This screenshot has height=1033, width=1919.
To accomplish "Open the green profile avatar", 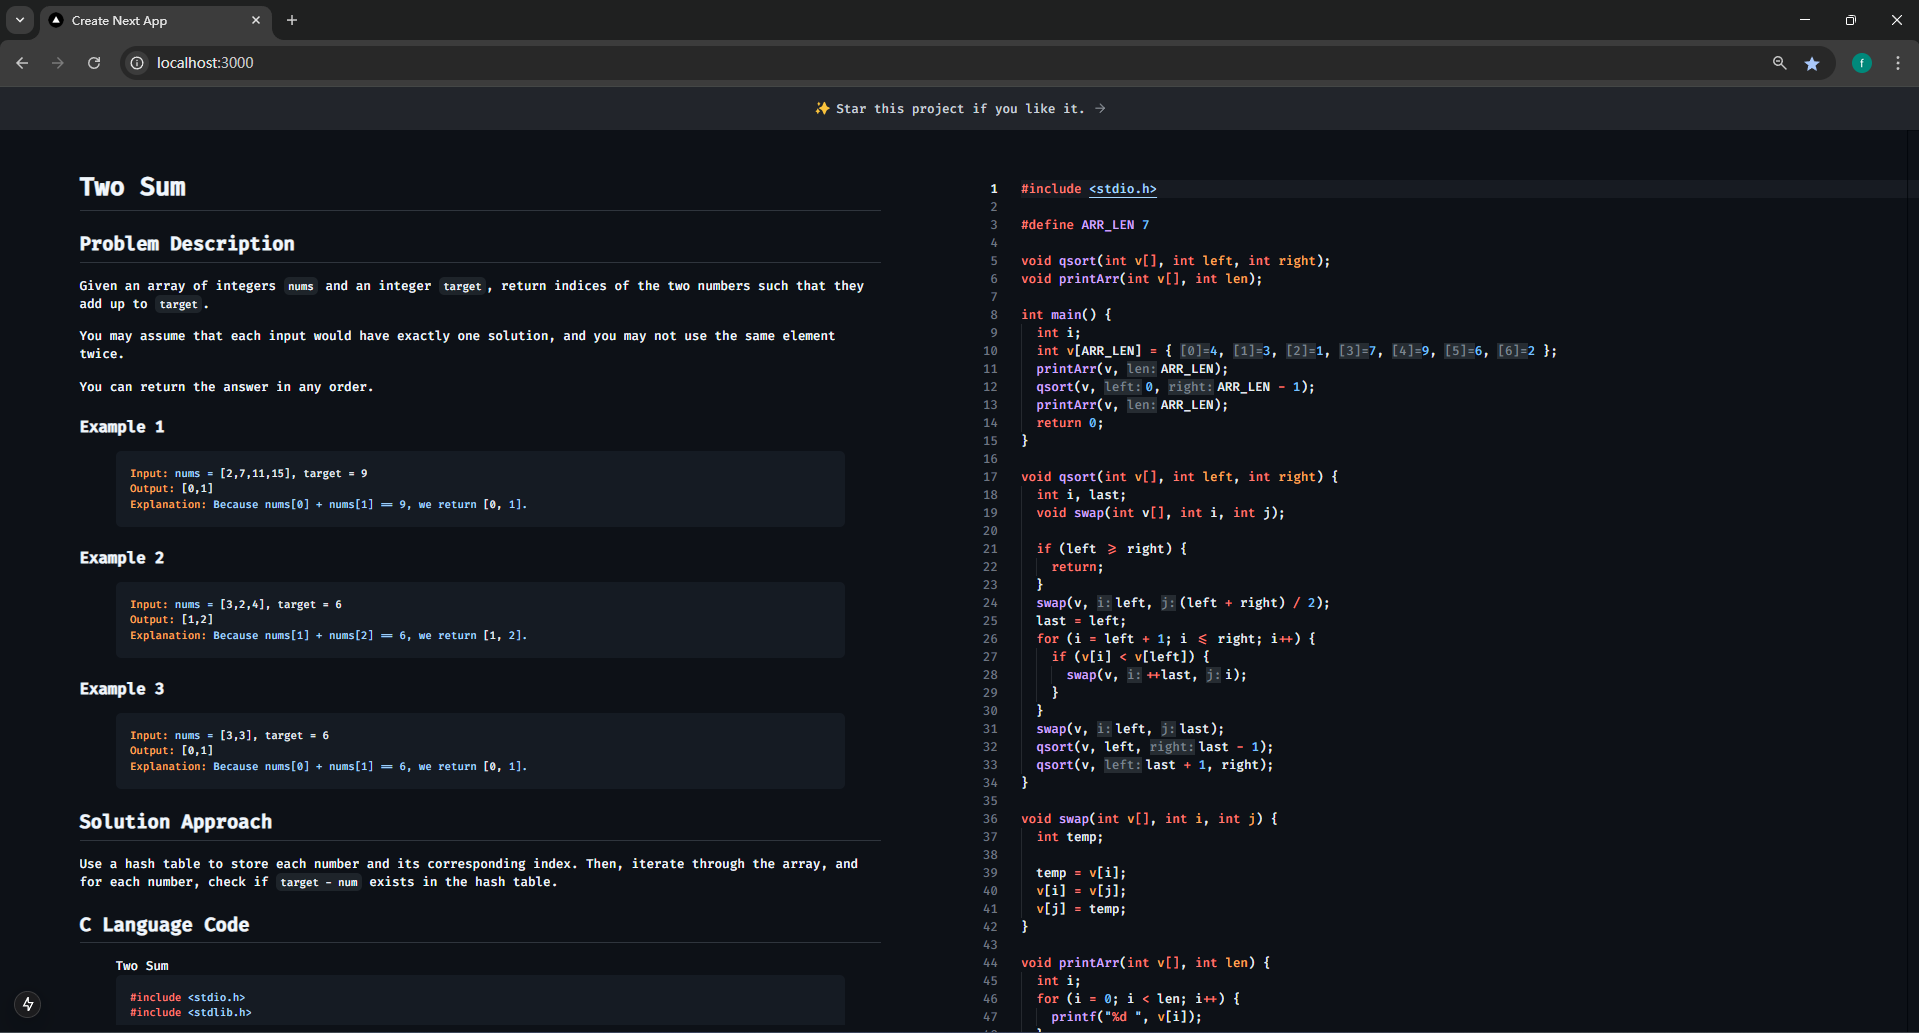I will [x=1861, y=63].
